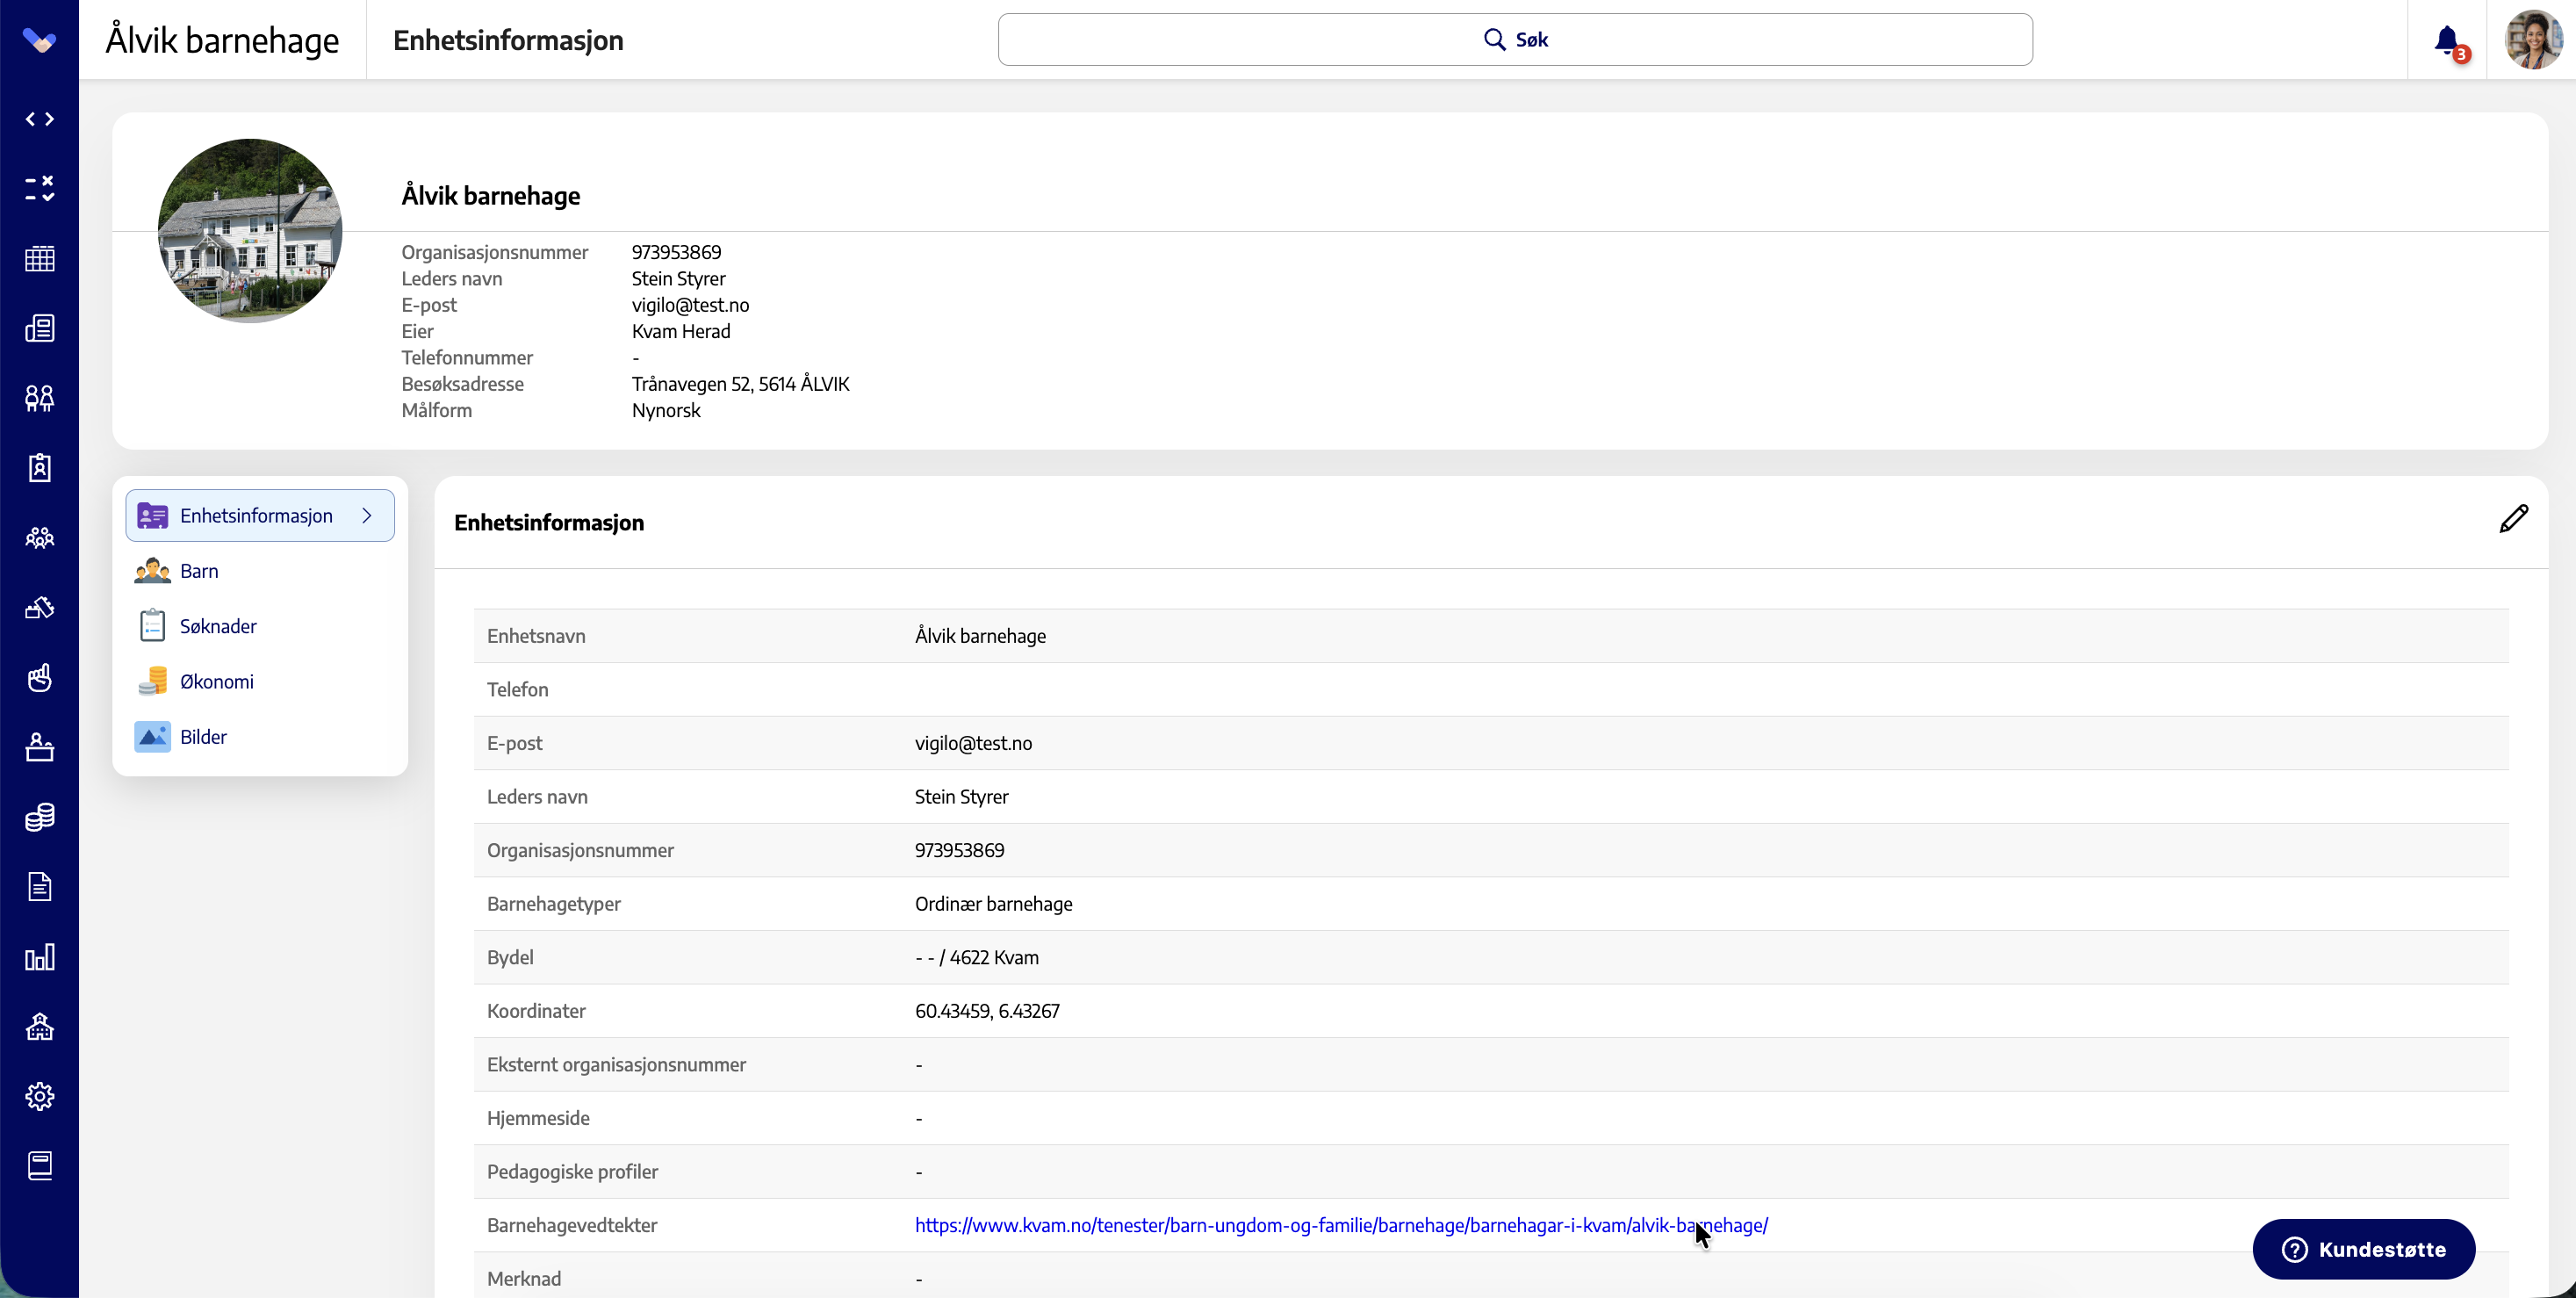
Task: Edit Enhetsinformasjon with the pencil icon
Action: pos(2513,519)
